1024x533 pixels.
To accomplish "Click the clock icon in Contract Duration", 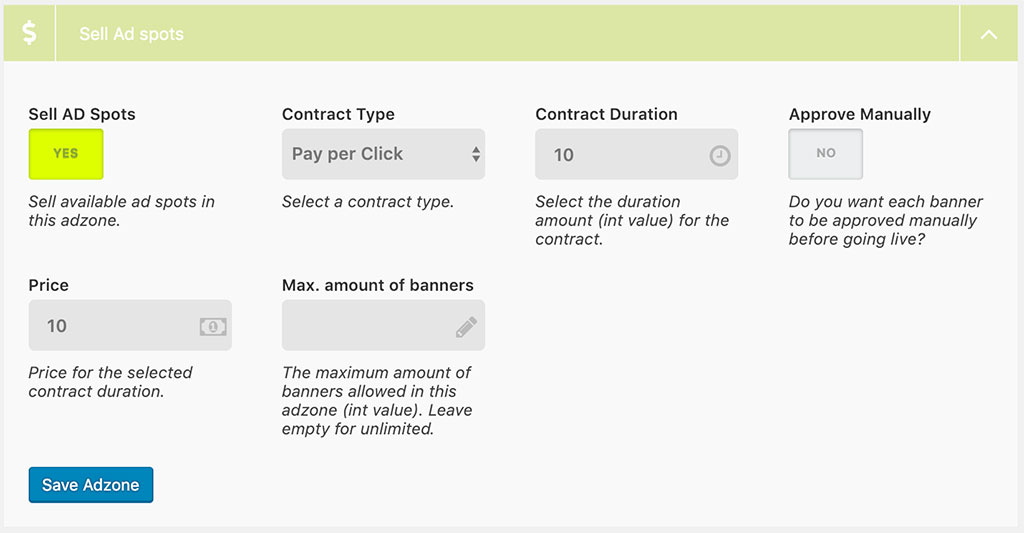I will (x=719, y=156).
